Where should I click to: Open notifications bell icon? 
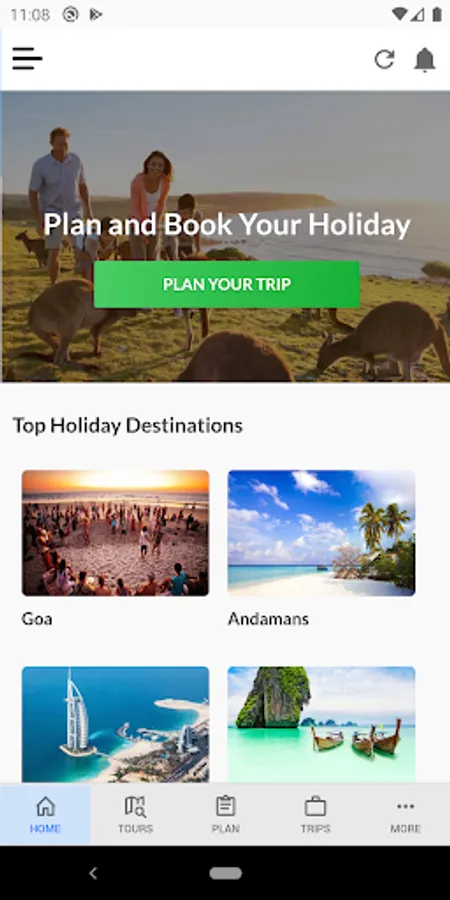click(x=425, y=59)
